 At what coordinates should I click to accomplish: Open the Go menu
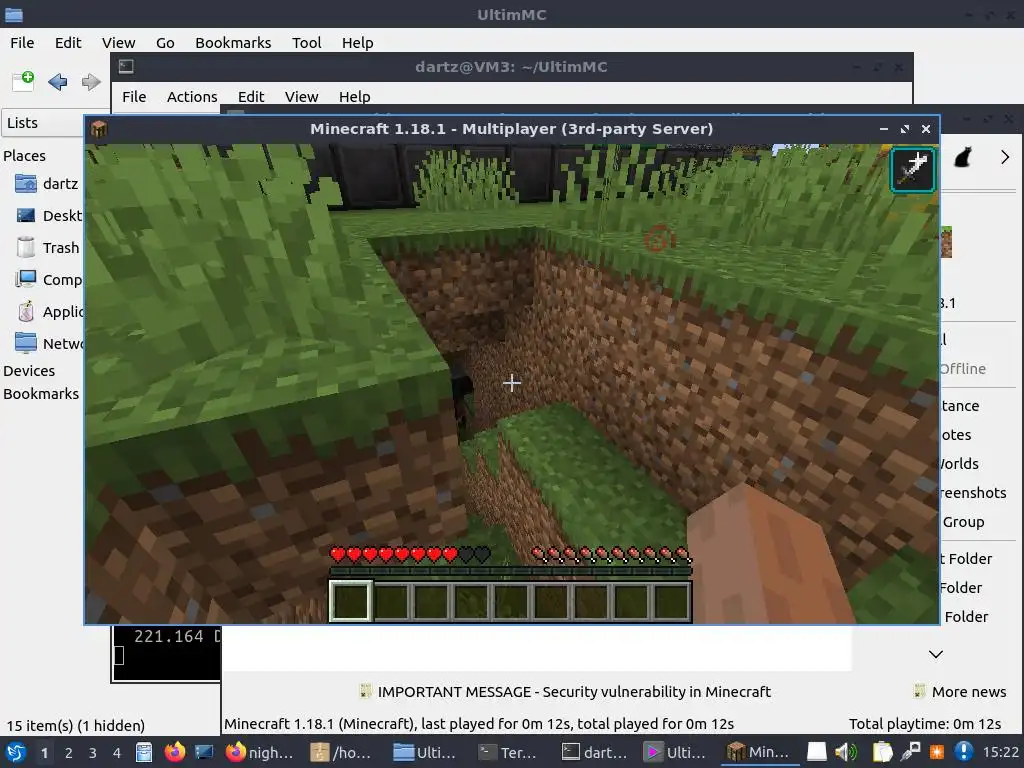point(165,42)
